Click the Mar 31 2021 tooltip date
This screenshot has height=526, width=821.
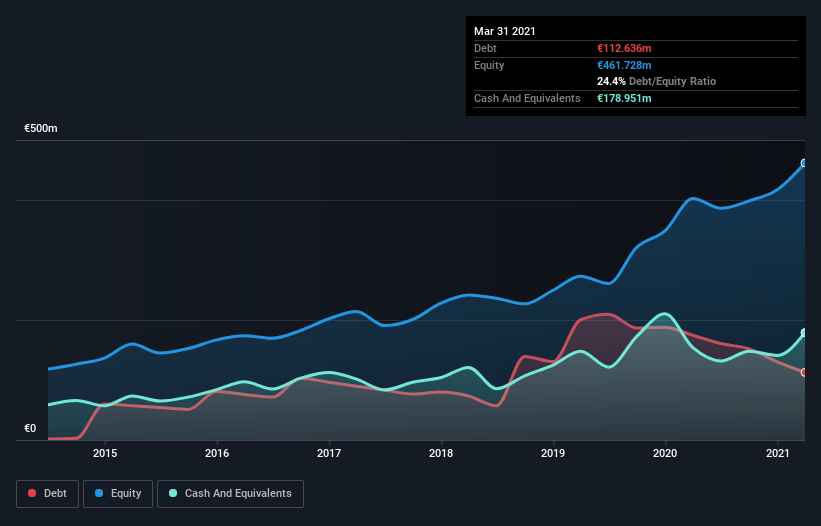tap(505, 31)
